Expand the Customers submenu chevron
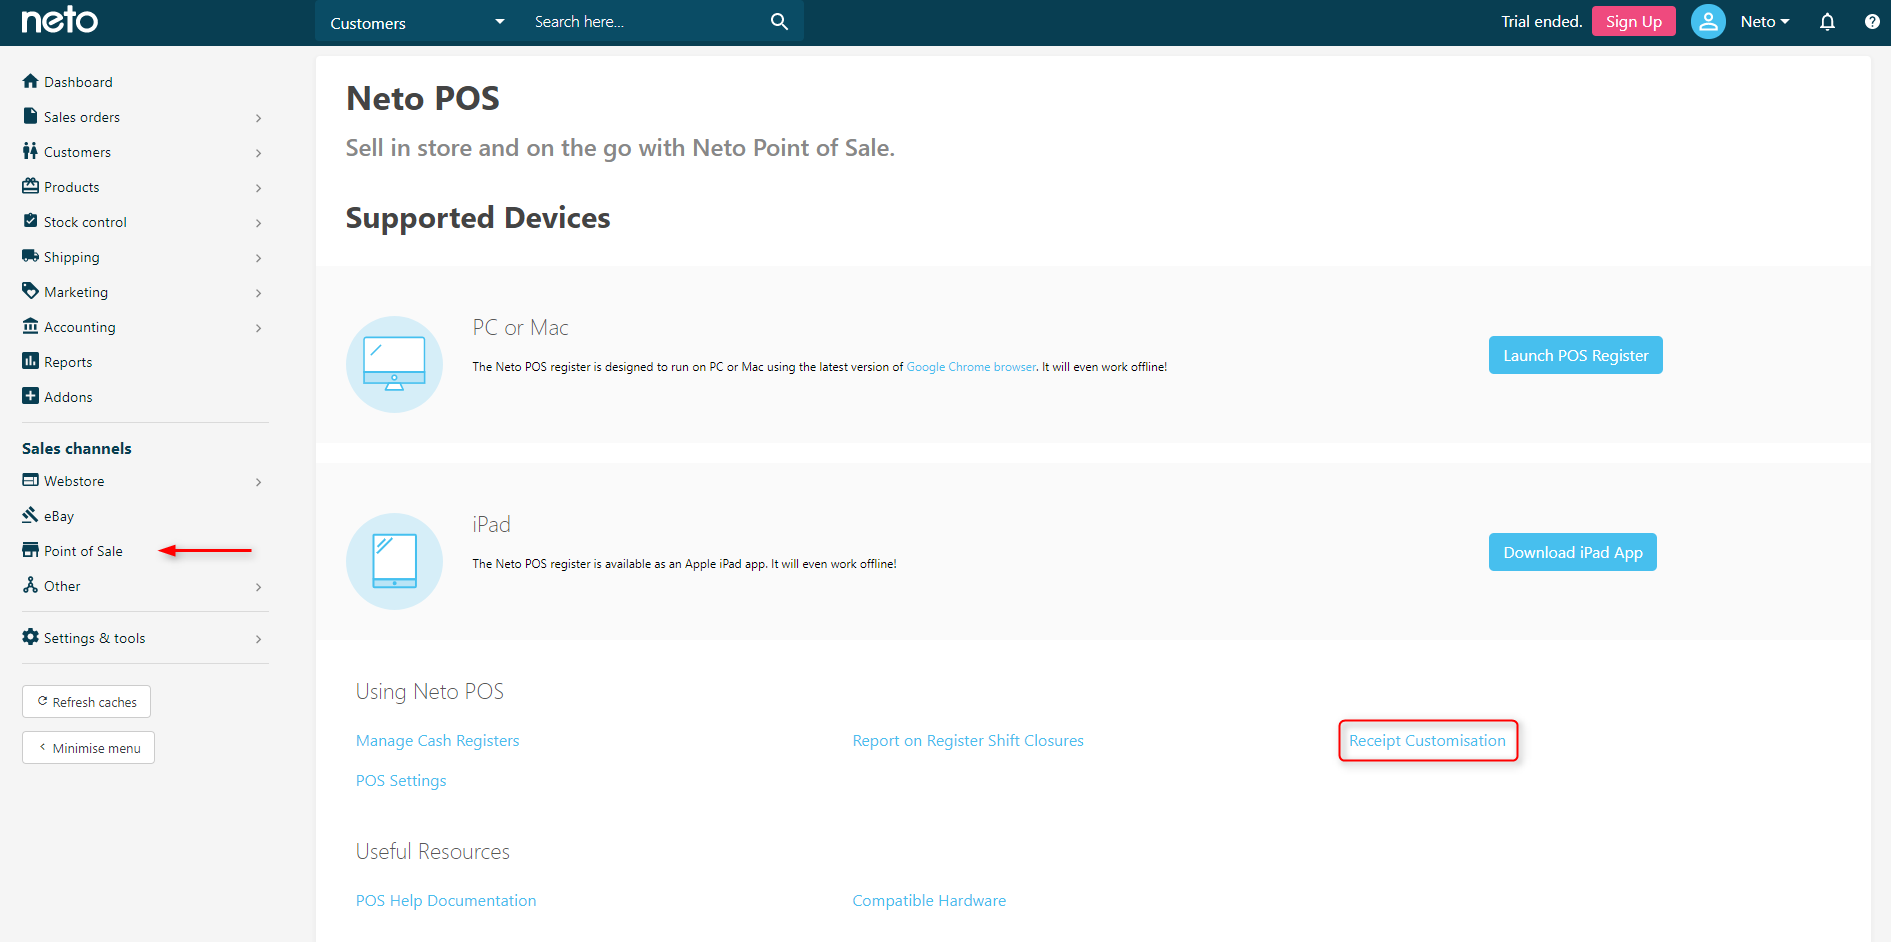The image size is (1891, 942). click(258, 153)
